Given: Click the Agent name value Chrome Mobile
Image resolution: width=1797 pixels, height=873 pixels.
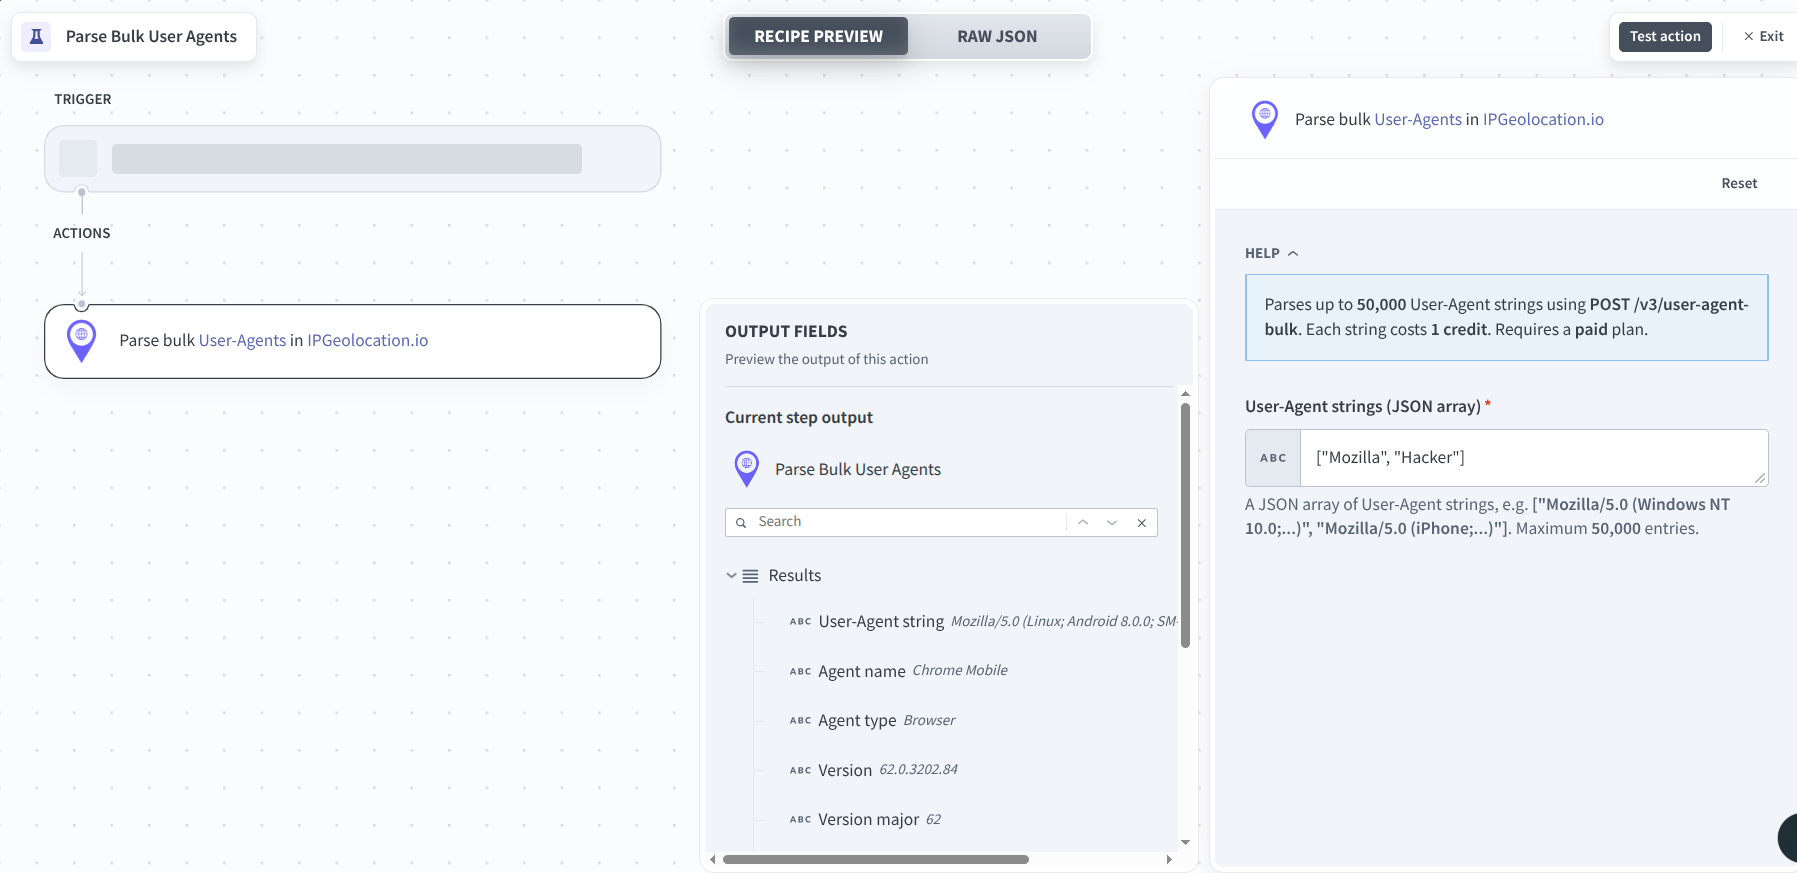Looking at the screenshot, I should tap(960, 671).
